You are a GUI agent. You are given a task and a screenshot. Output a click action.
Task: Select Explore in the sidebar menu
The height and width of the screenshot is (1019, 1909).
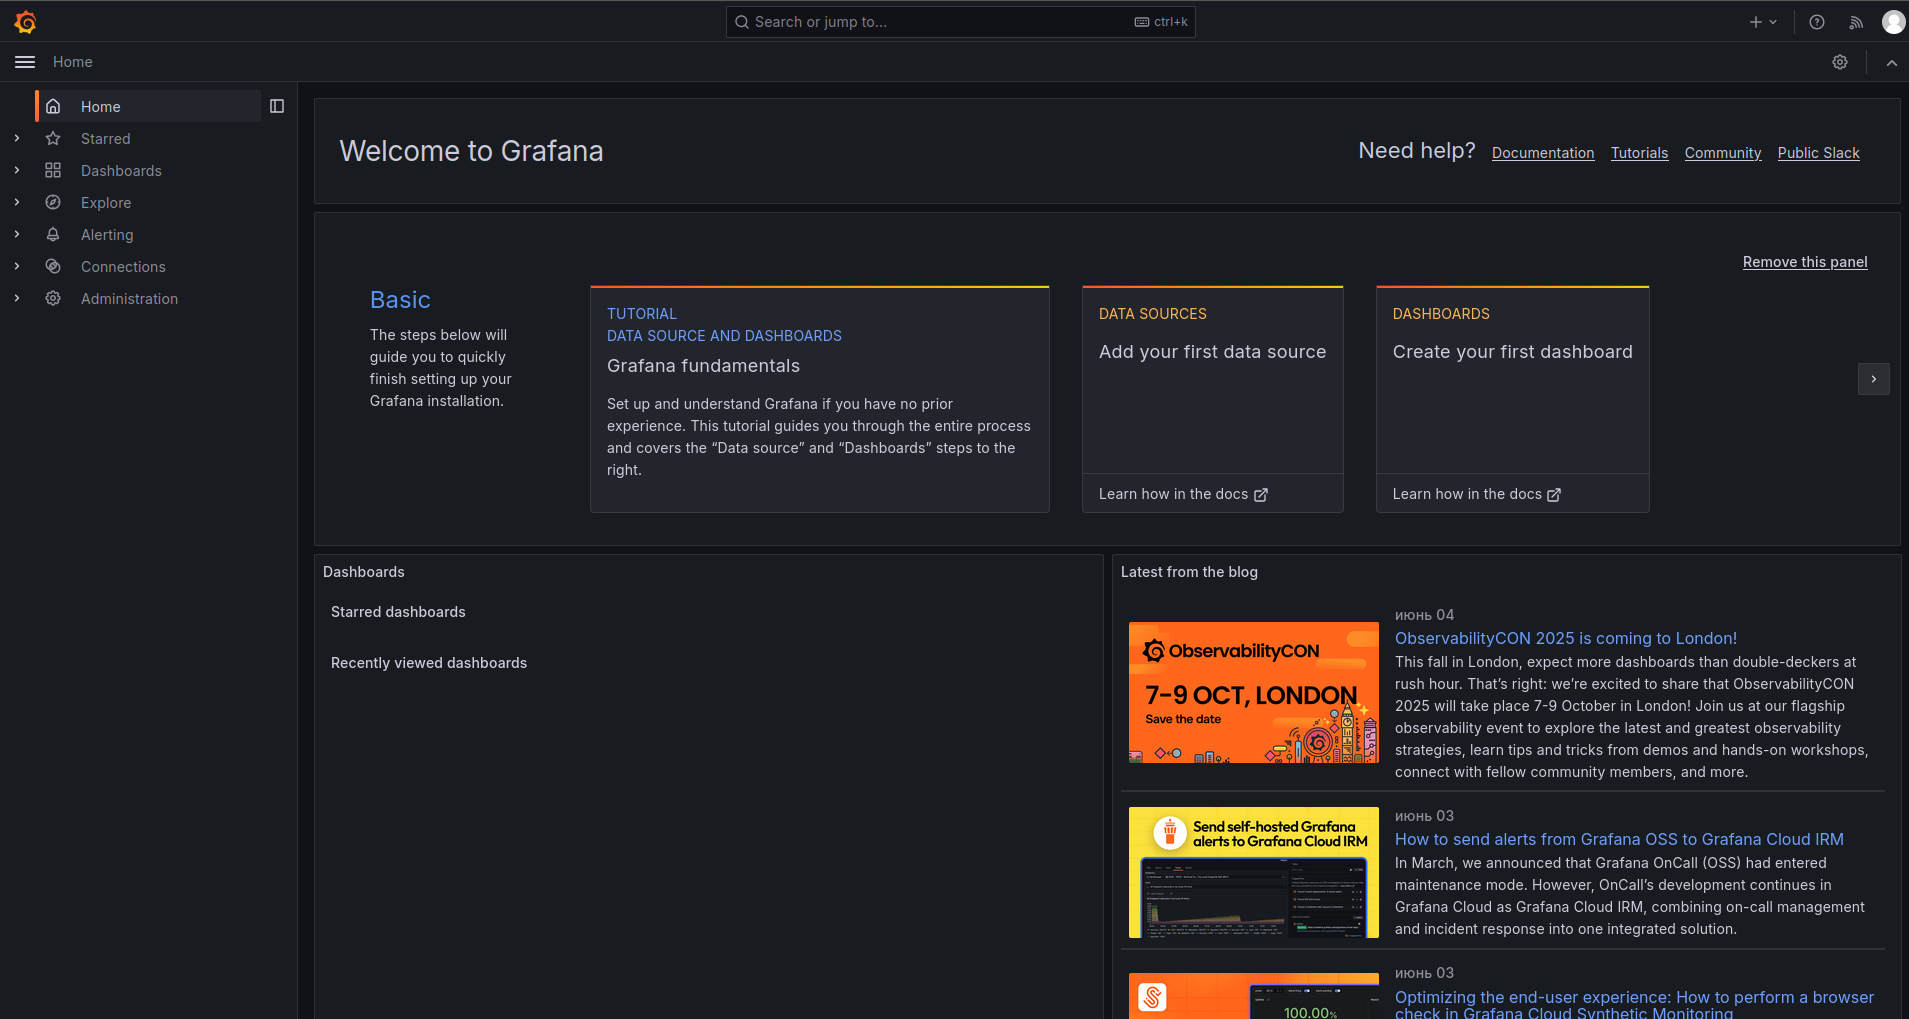click(x=104, y=202)
